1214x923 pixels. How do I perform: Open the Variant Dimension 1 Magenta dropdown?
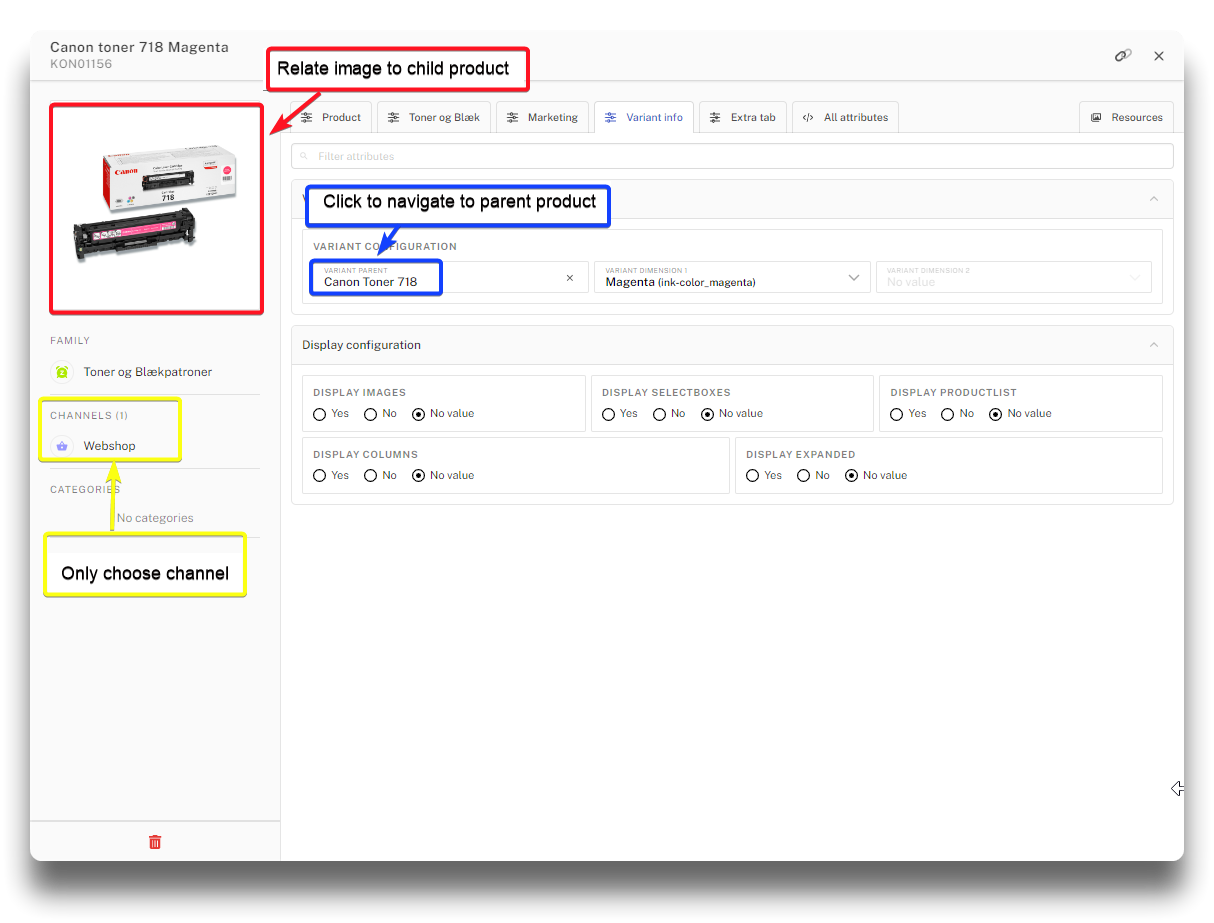853,278
